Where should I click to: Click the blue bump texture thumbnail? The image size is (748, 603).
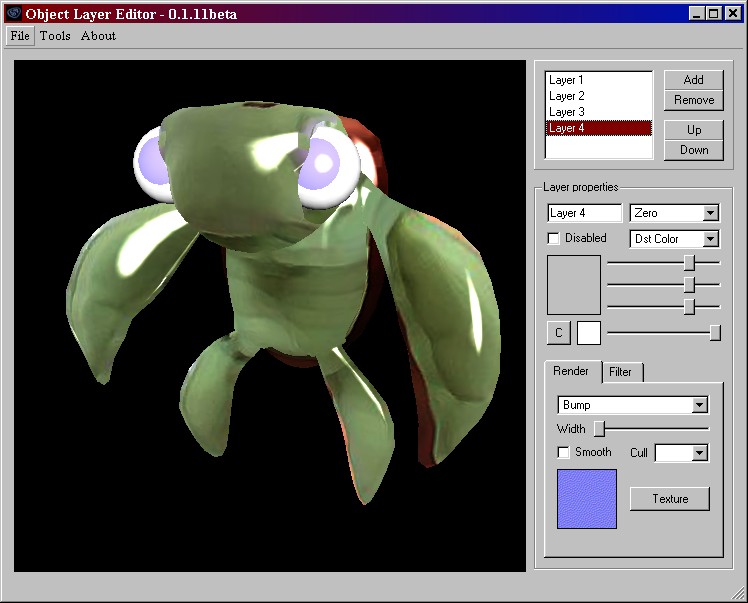point(587,499)
